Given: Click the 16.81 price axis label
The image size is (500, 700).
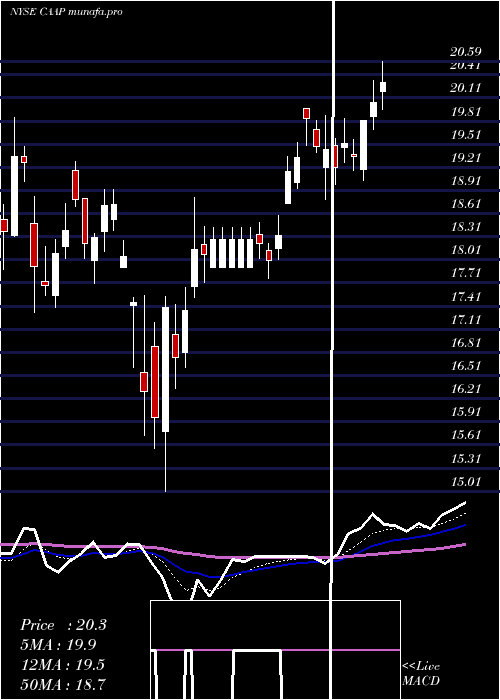Looking at the screenshot, I should [466, 343].
